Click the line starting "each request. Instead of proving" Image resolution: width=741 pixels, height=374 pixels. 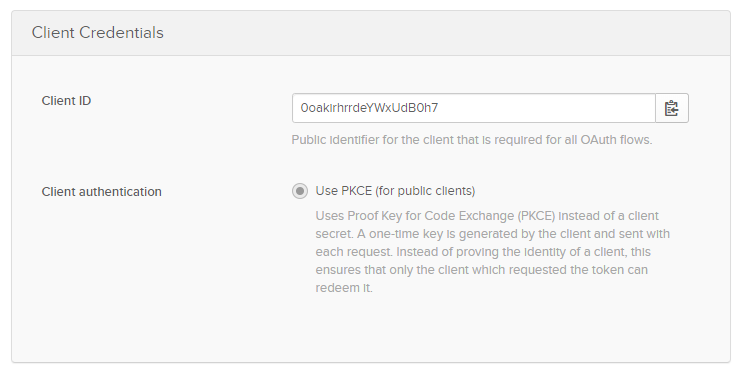483,252
